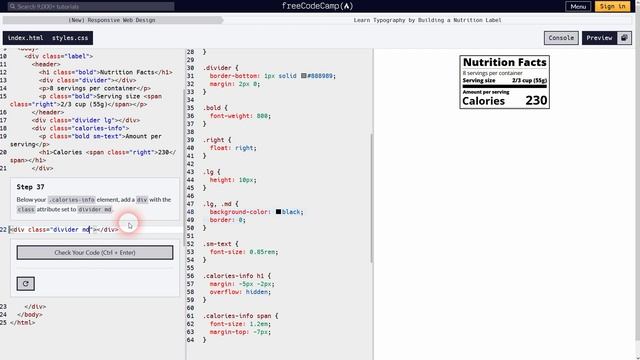Click the preview pop-out window icon
This screenshot has height=360, width=640.
(624, 38)
